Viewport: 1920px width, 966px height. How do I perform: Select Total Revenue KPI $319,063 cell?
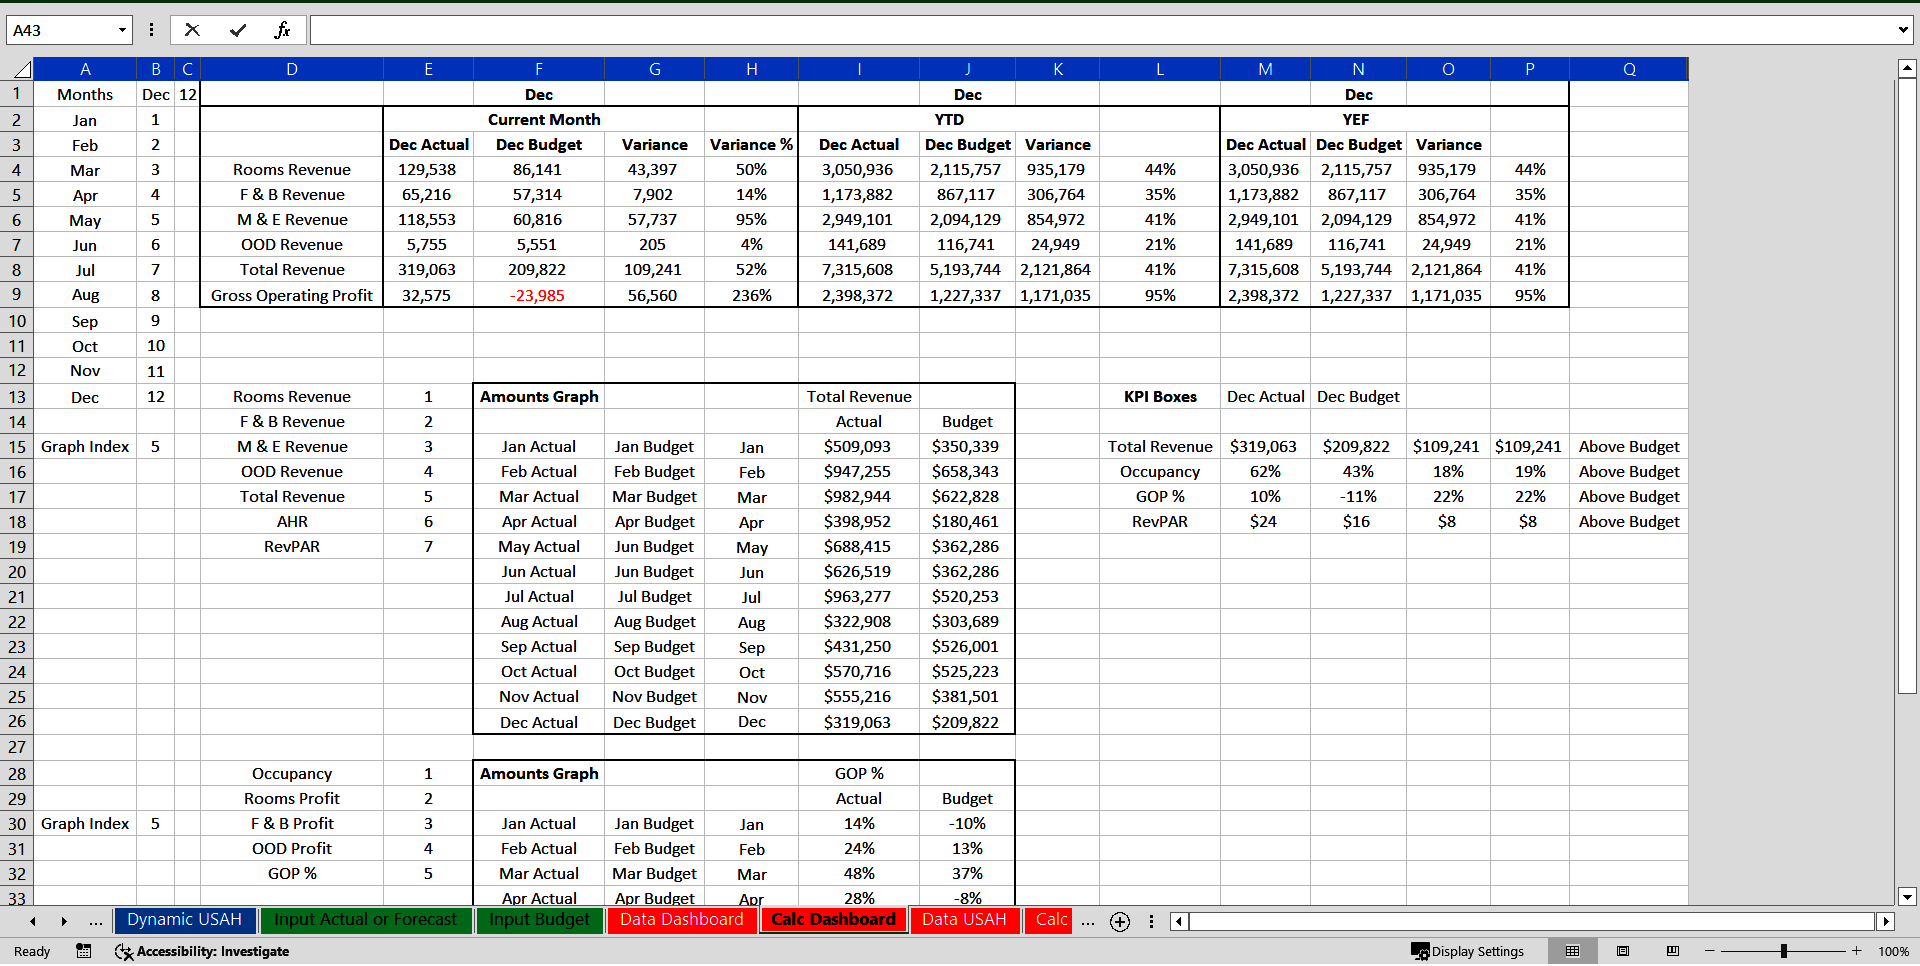click(x=1265, y=447)
